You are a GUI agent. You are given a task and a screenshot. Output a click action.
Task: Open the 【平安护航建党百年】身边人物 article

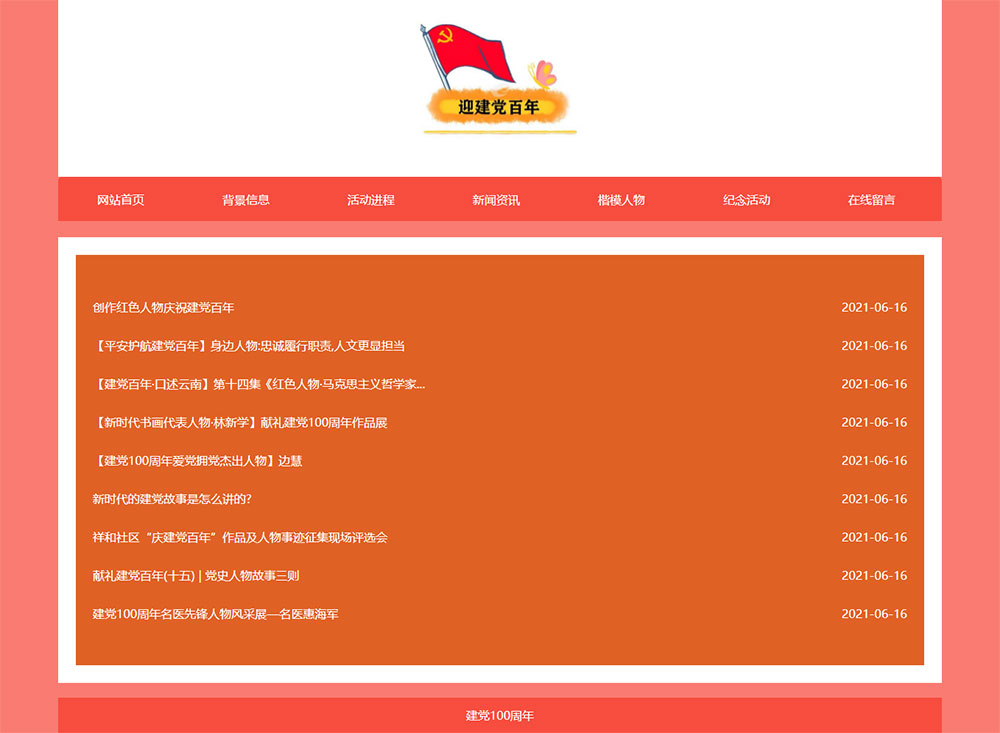point(249,346)
